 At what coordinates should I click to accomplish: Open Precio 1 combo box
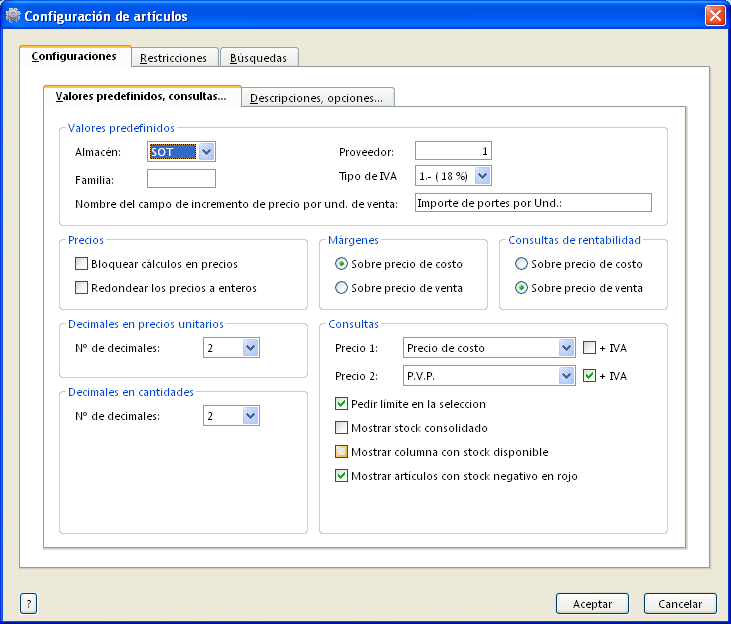[565, 348]
